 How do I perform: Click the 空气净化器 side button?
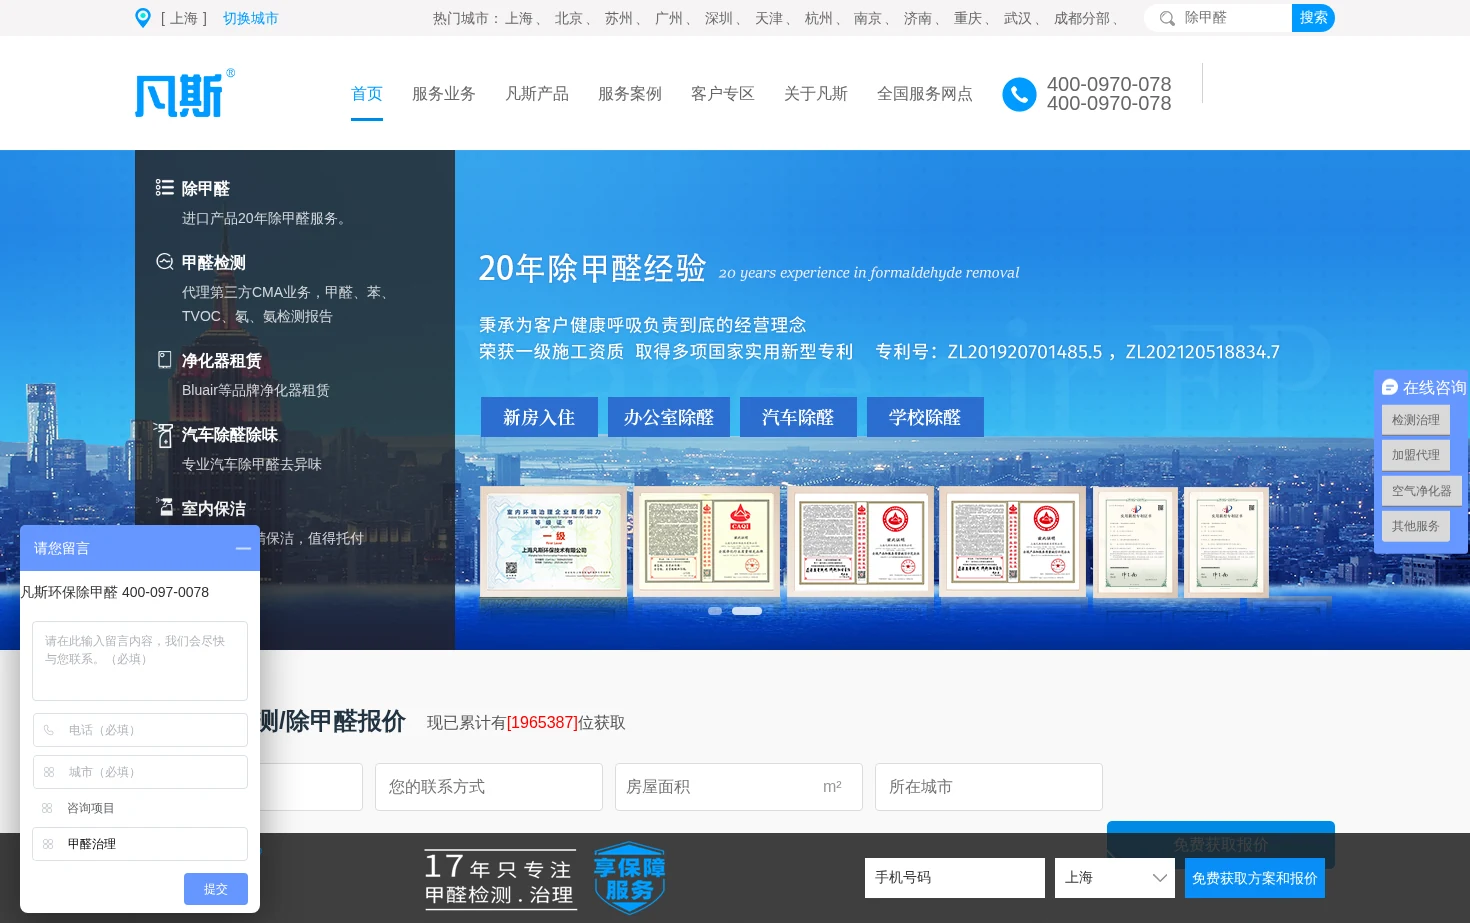coord(1422,491)
